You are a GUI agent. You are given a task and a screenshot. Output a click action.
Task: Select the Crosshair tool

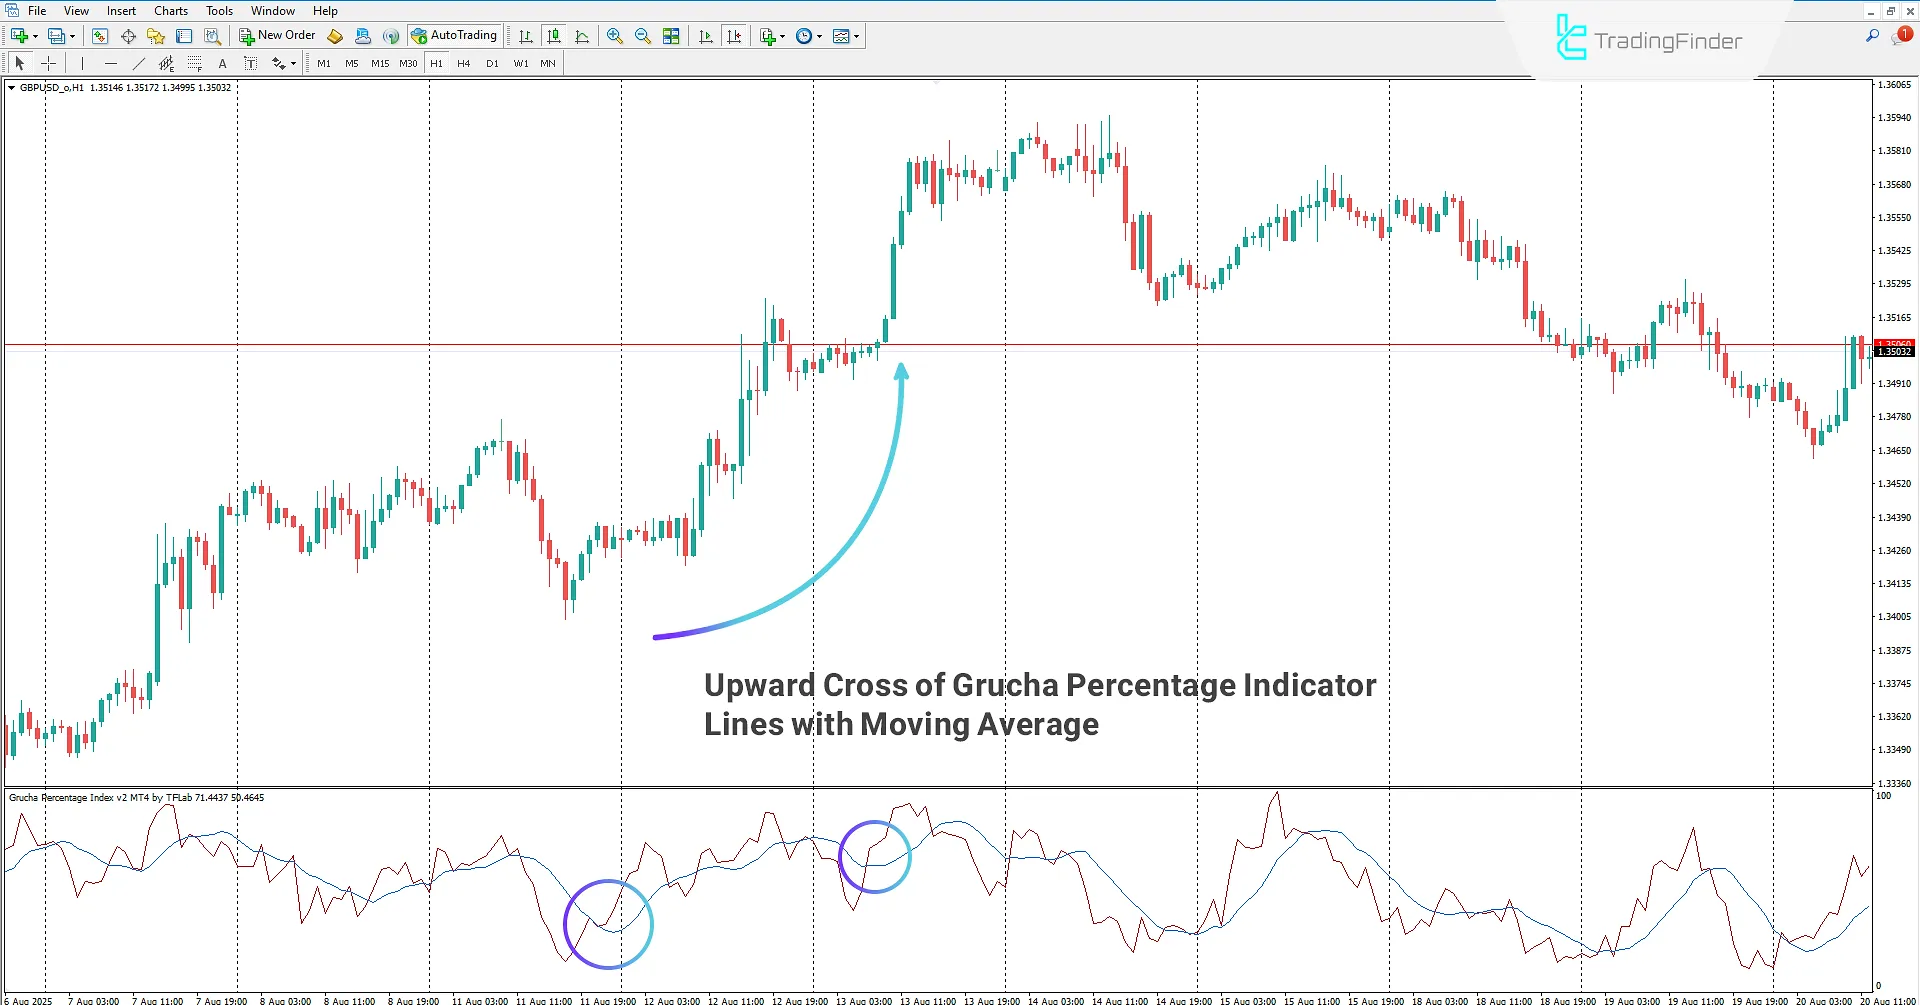pyautogui.click(x=48, y=63)
